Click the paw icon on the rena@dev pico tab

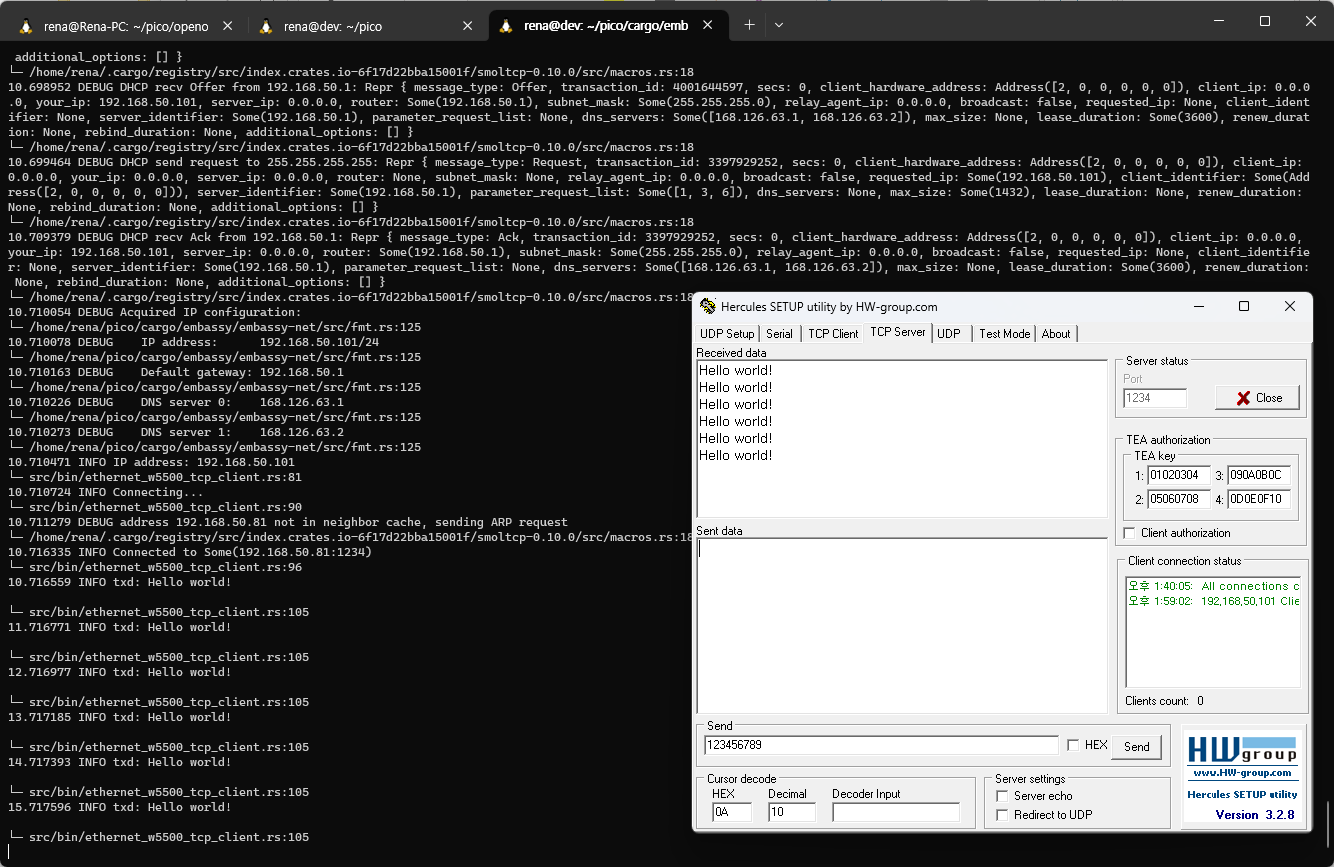point(265,25)
